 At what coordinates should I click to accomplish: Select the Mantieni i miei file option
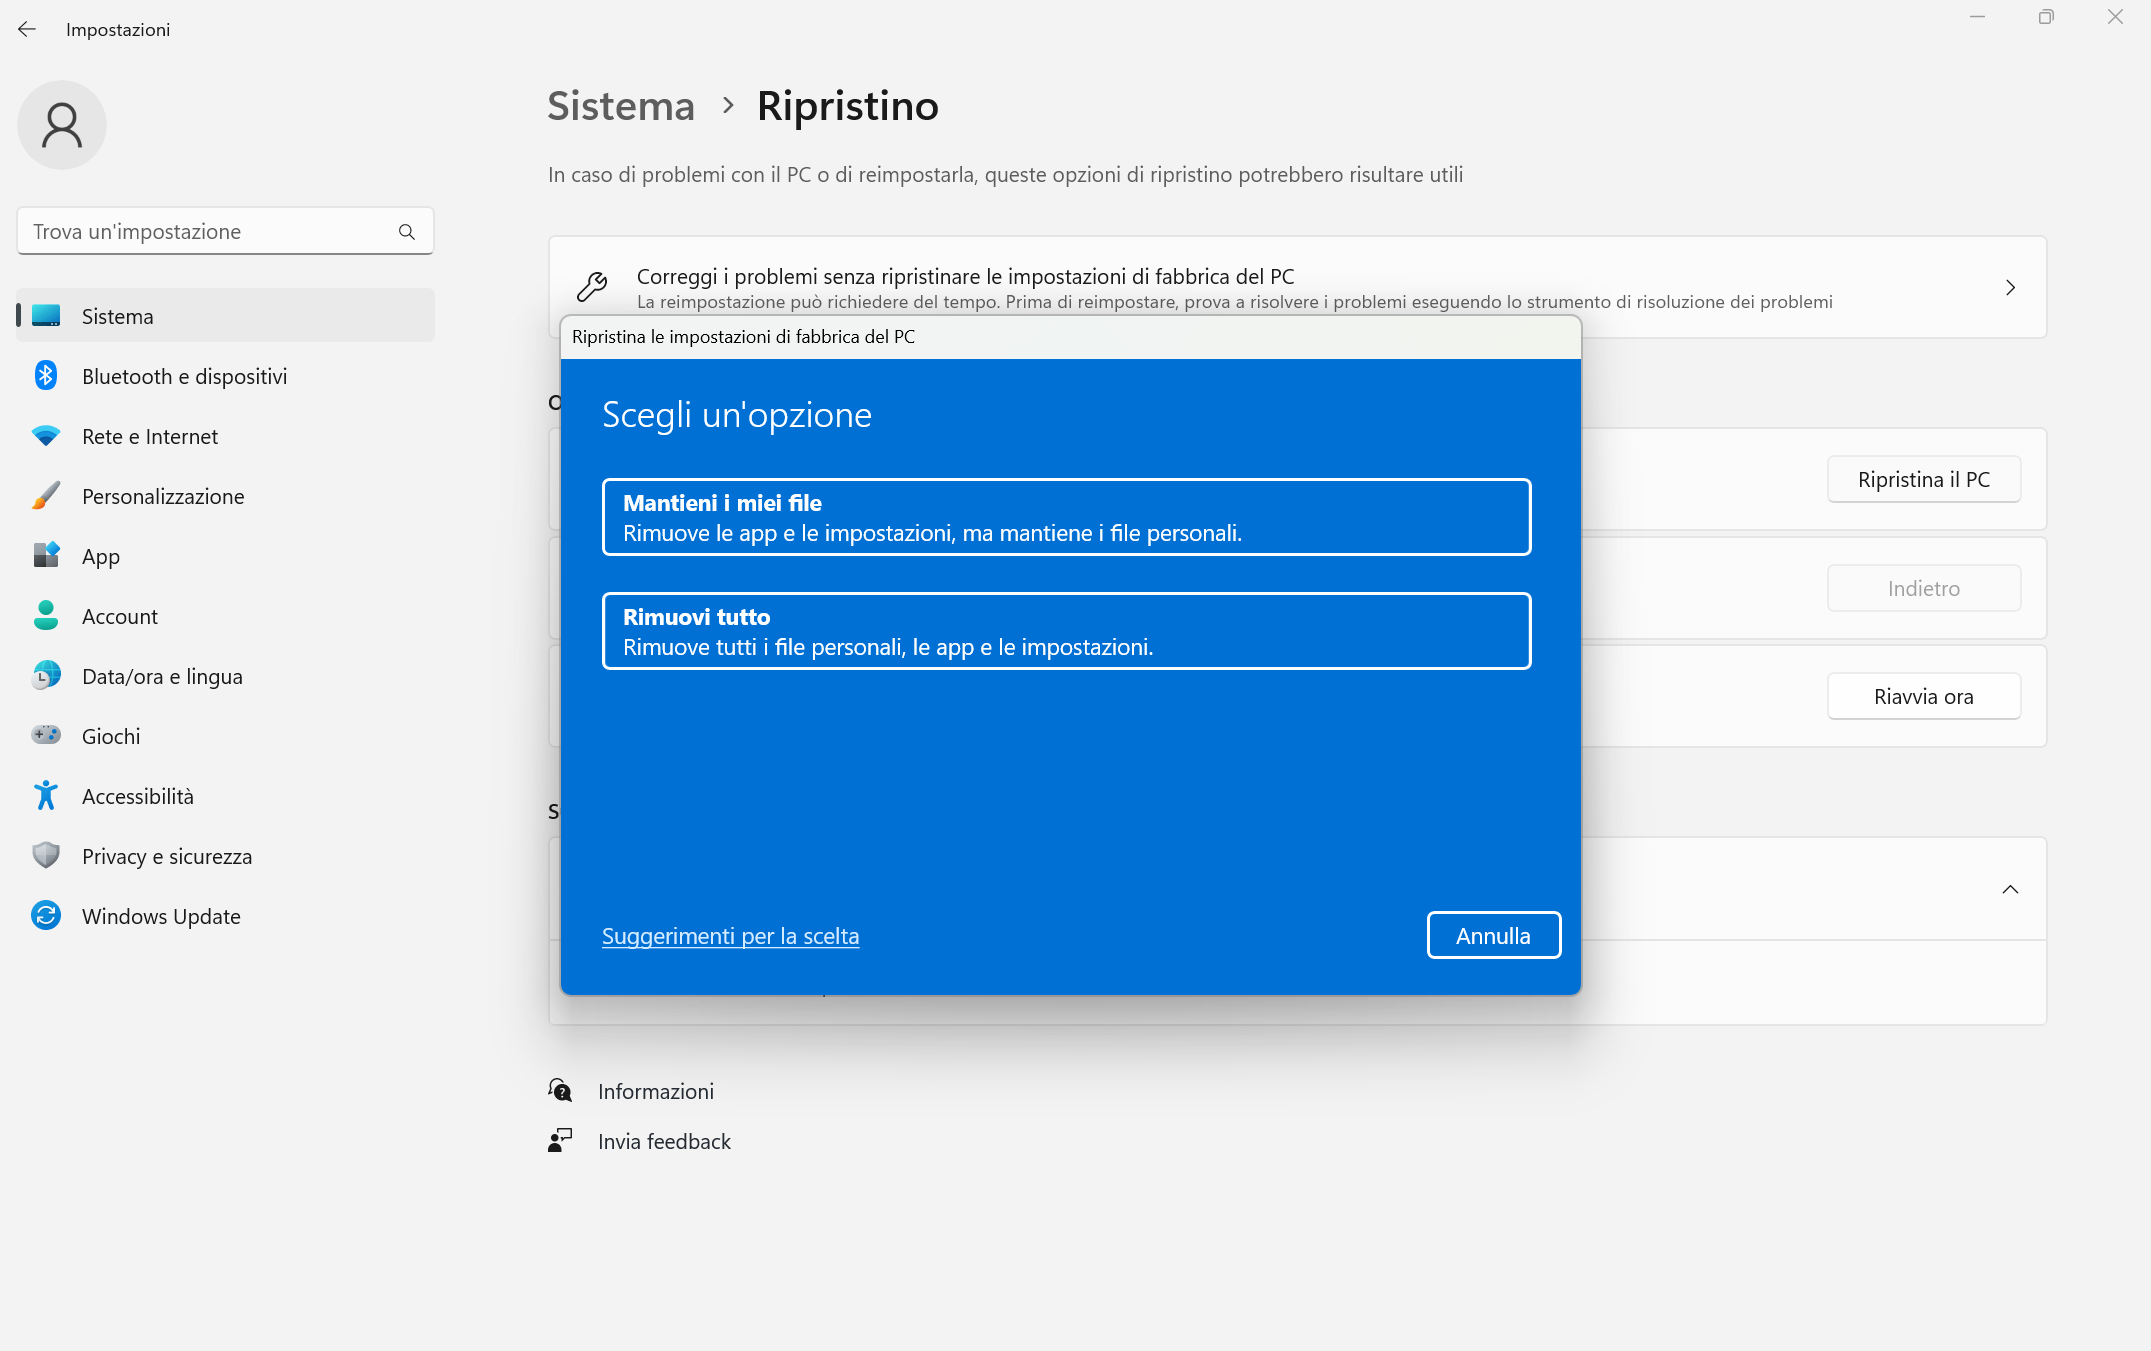pyautogui.click(x=1066, y=517)
